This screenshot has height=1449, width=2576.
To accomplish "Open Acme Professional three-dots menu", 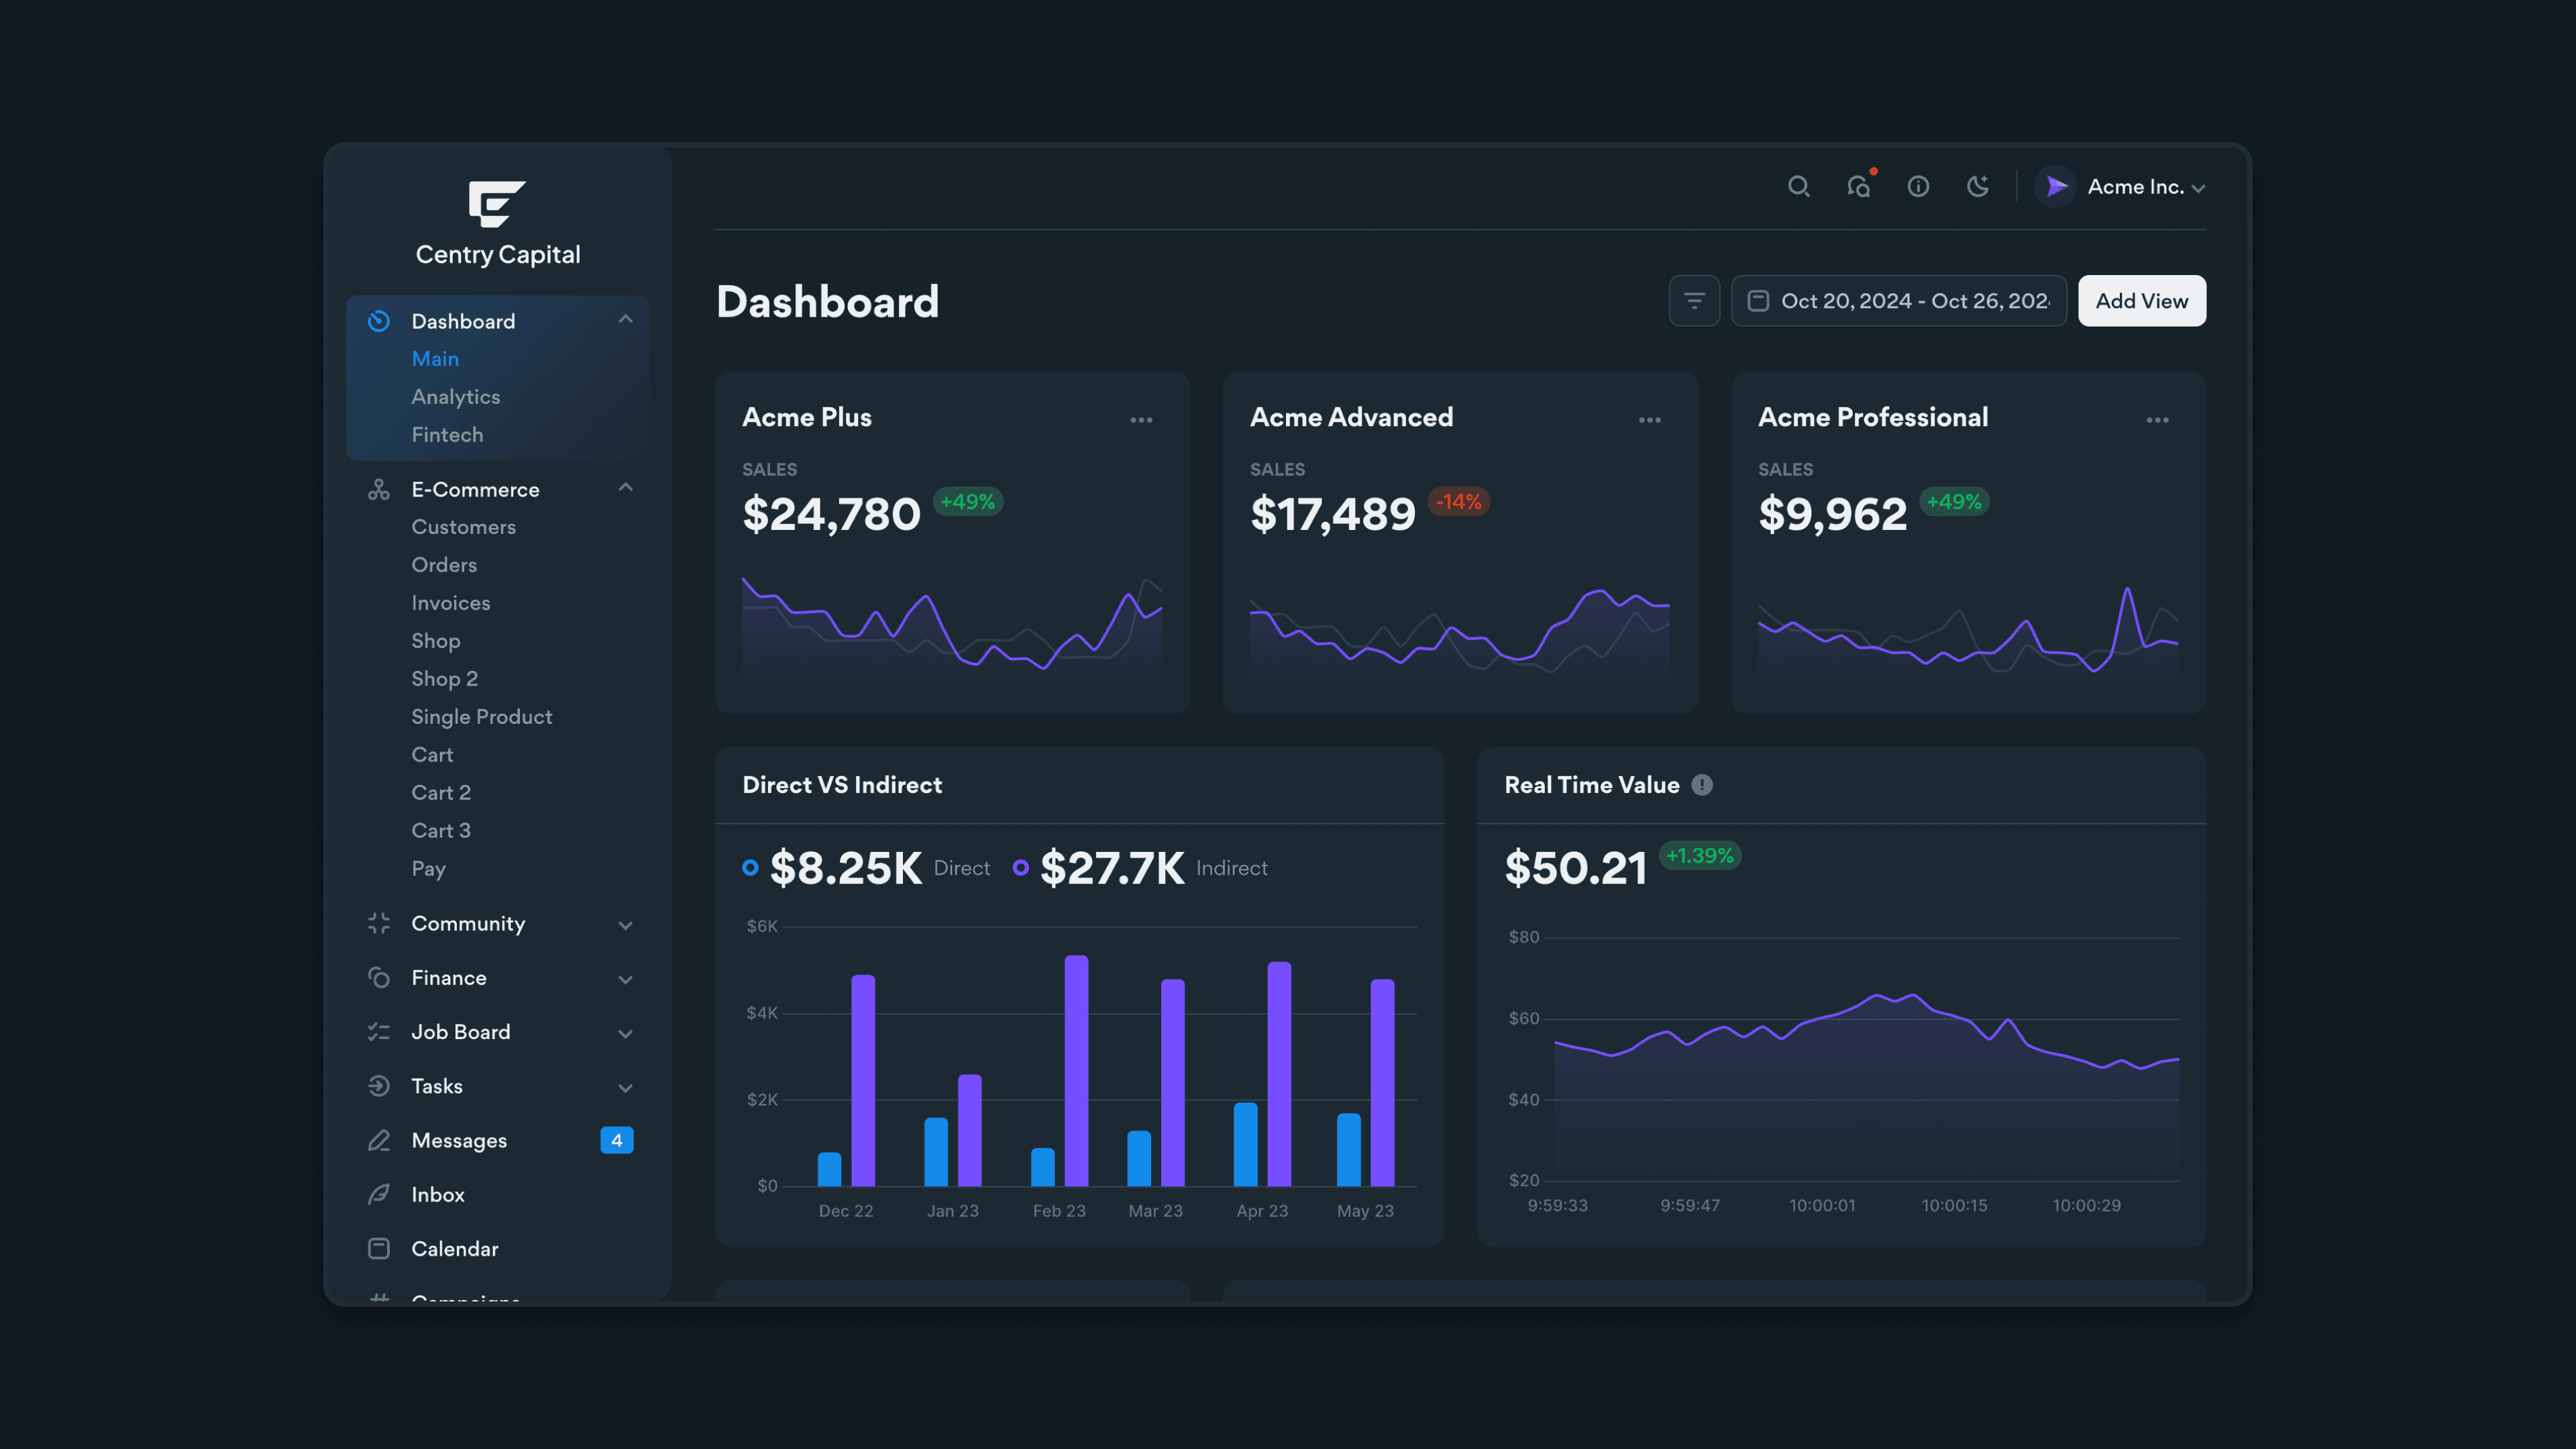I will click(2157, 420).
